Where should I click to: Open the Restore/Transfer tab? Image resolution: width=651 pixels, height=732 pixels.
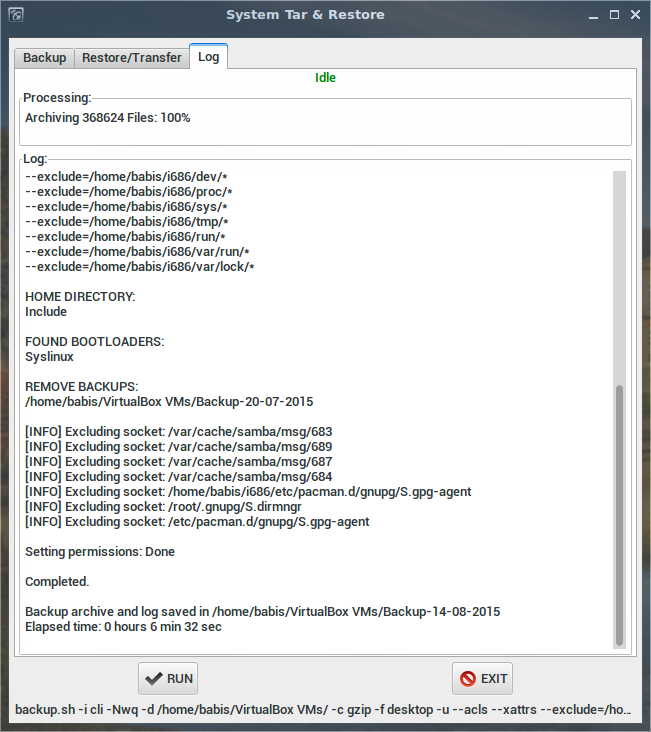pyautogui.click(x=132, y=58)
